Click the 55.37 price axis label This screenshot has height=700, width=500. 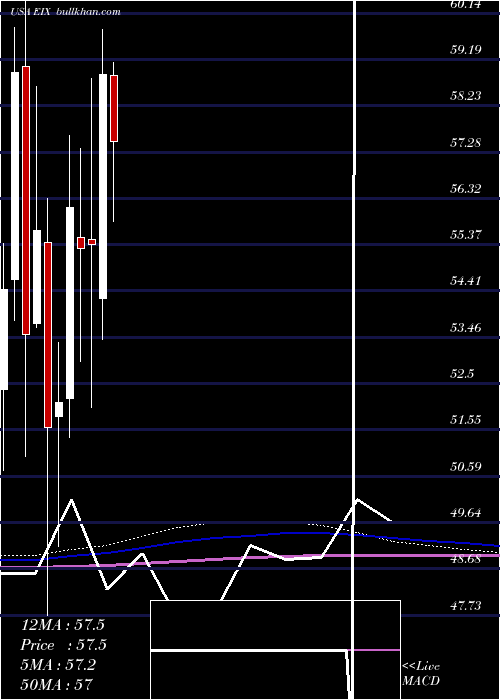(x=465, y=234)
